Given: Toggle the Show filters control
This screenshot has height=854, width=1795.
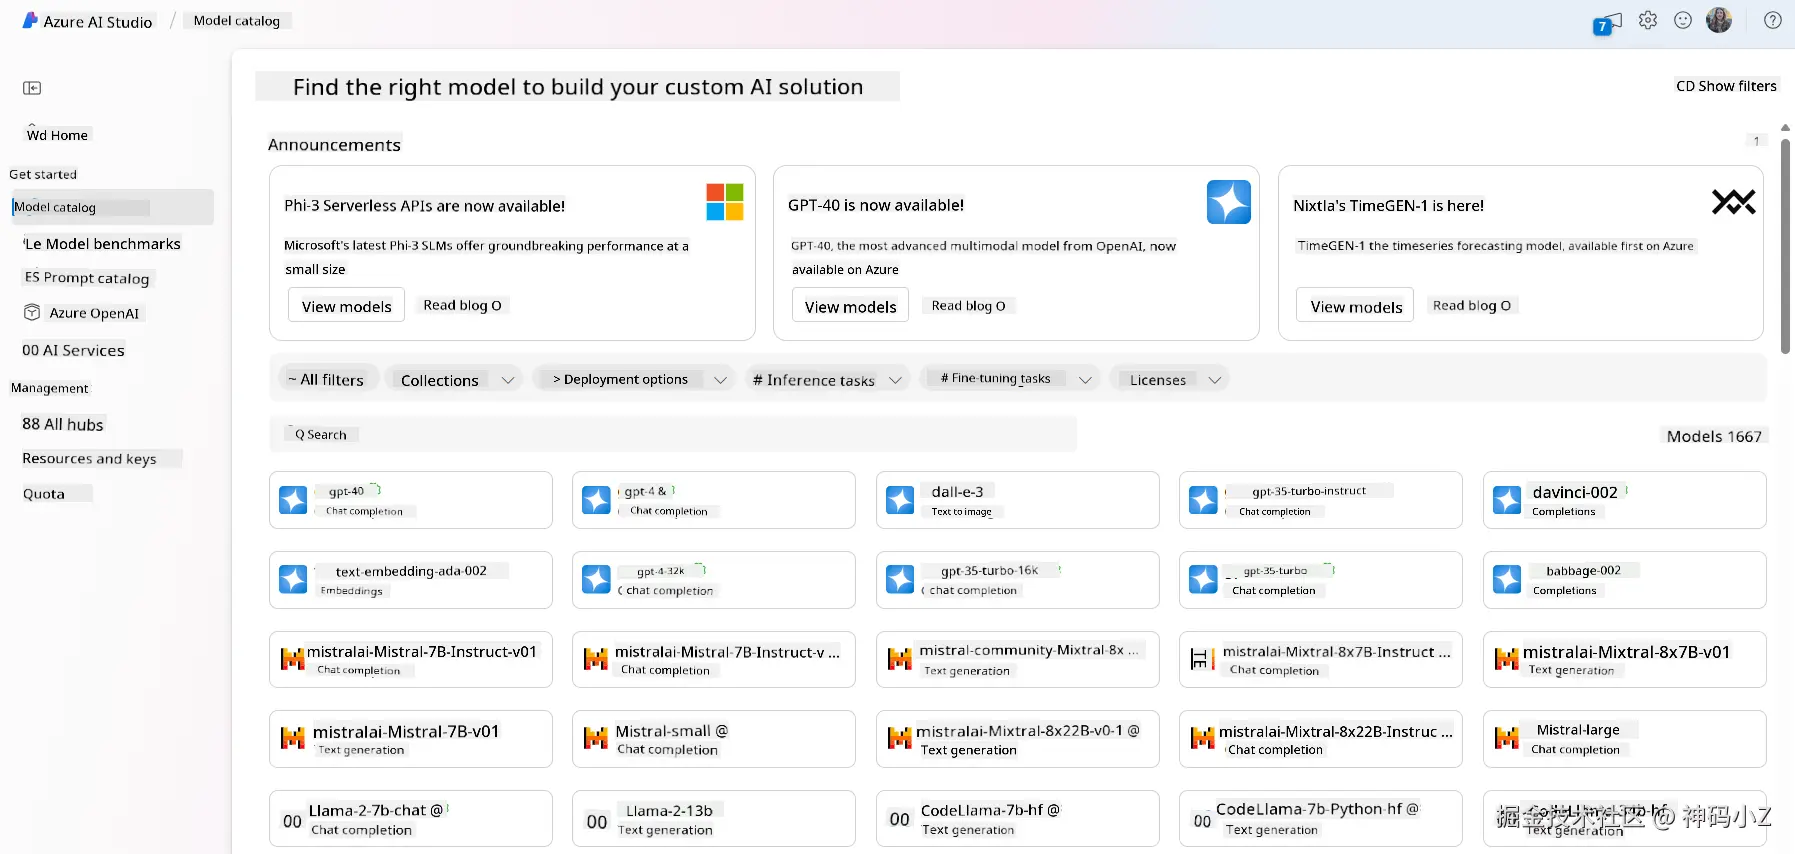Looking at the screenshot, I should 1726,86.
